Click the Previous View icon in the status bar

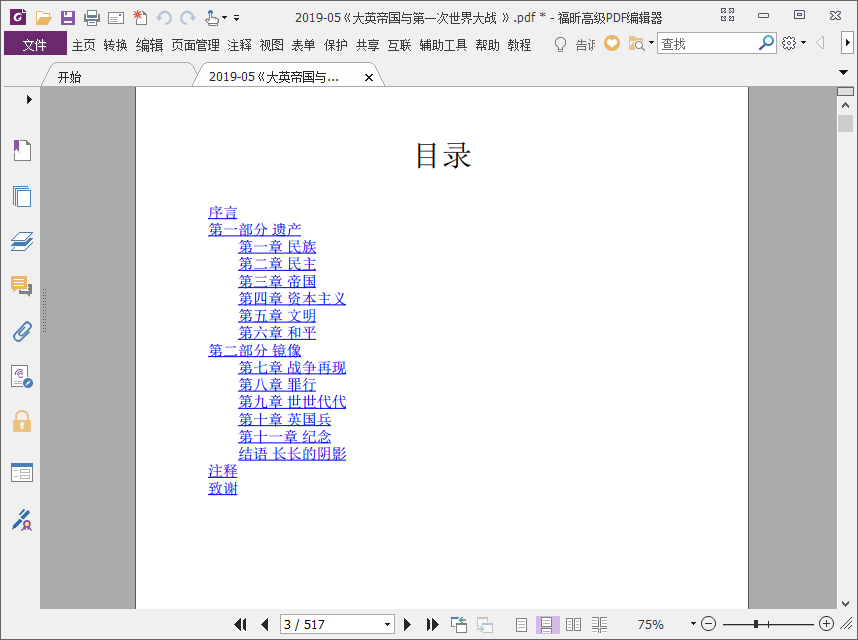pyautogui.click(x=459, y=624)
